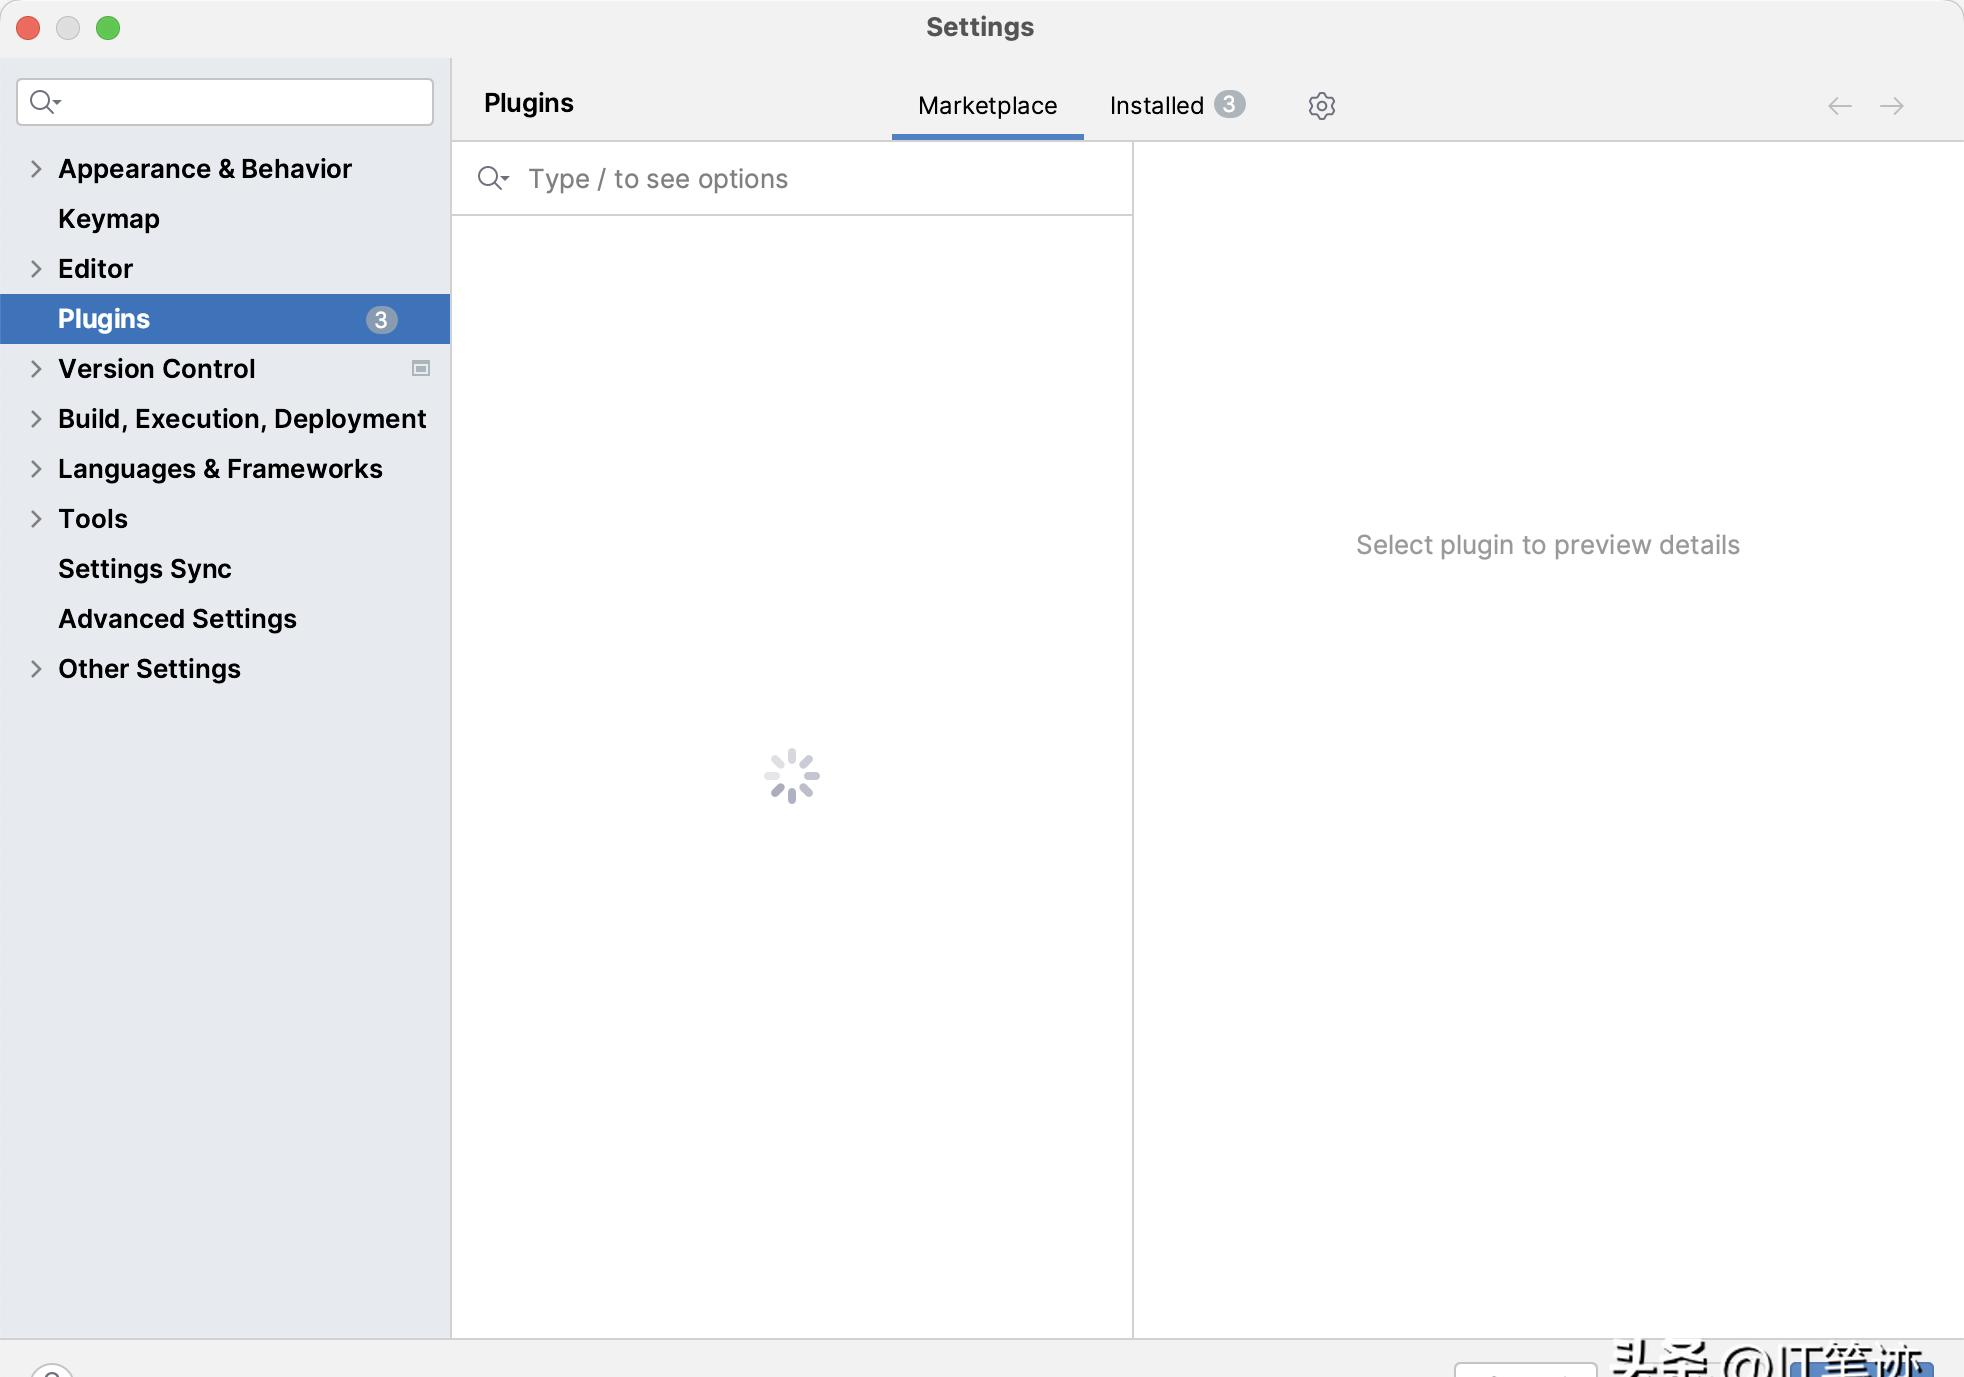Click 'Select plugin to preview details' text

pyautogui.click(x=1548, y=545)
